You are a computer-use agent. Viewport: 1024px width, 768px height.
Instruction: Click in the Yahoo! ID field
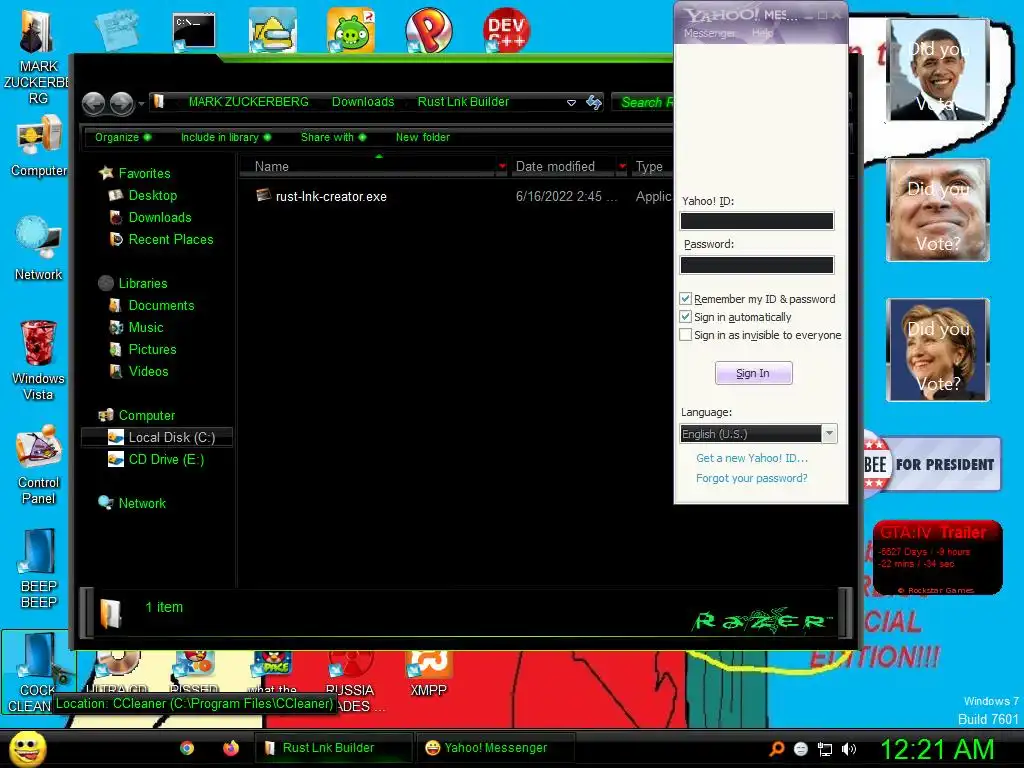[x=757, y=221]
